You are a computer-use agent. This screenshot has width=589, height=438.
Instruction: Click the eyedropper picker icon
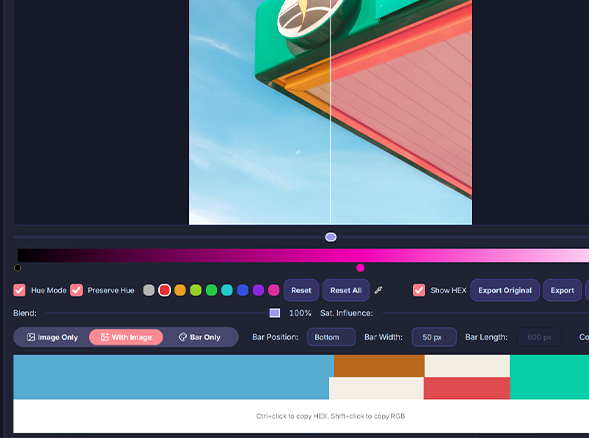pos(378,290)
